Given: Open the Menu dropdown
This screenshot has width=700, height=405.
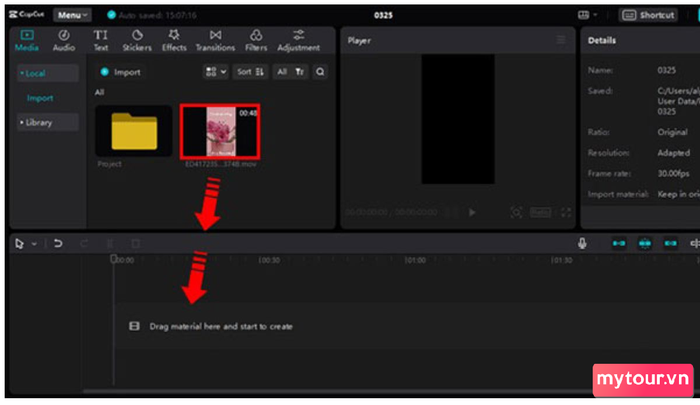Looking at the screenshot, I should 72,15.
